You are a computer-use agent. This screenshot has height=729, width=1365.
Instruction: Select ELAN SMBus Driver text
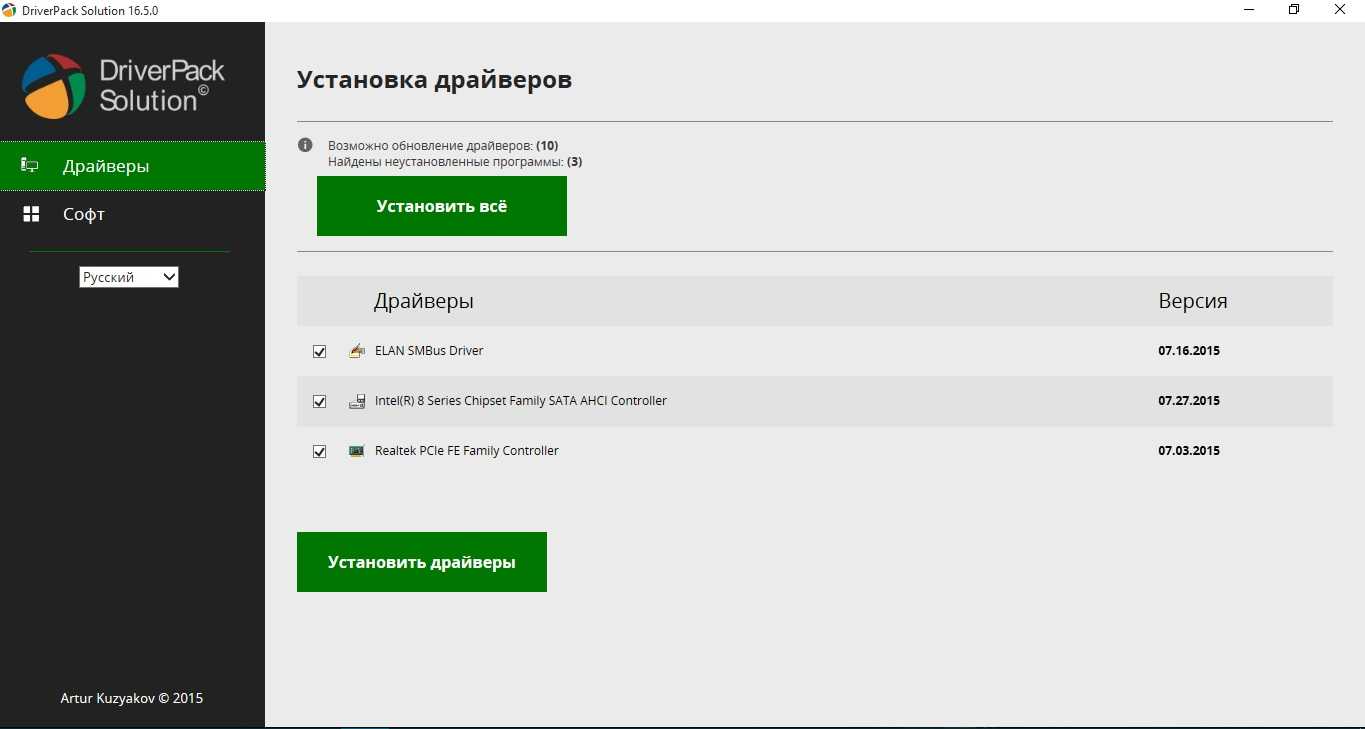[429, 351]
